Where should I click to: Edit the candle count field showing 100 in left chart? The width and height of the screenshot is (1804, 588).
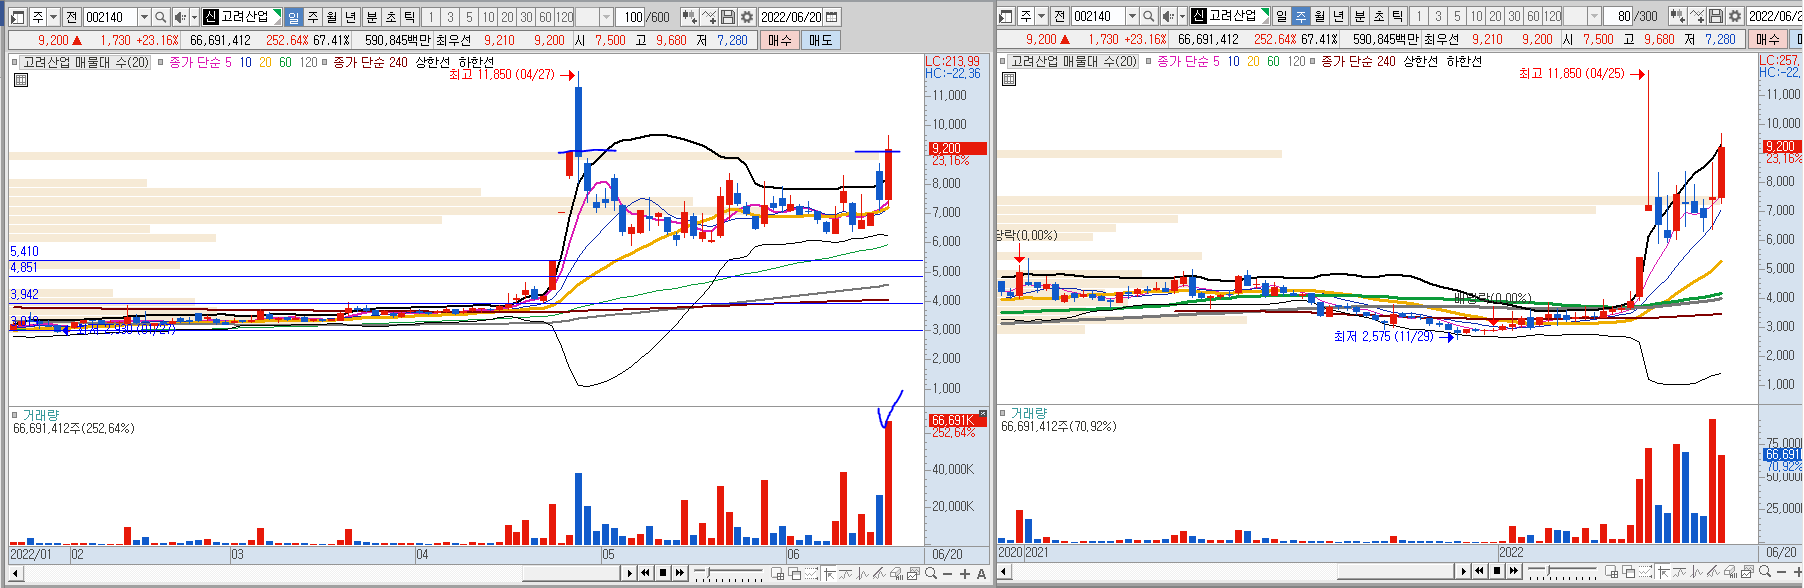[631, 17]
